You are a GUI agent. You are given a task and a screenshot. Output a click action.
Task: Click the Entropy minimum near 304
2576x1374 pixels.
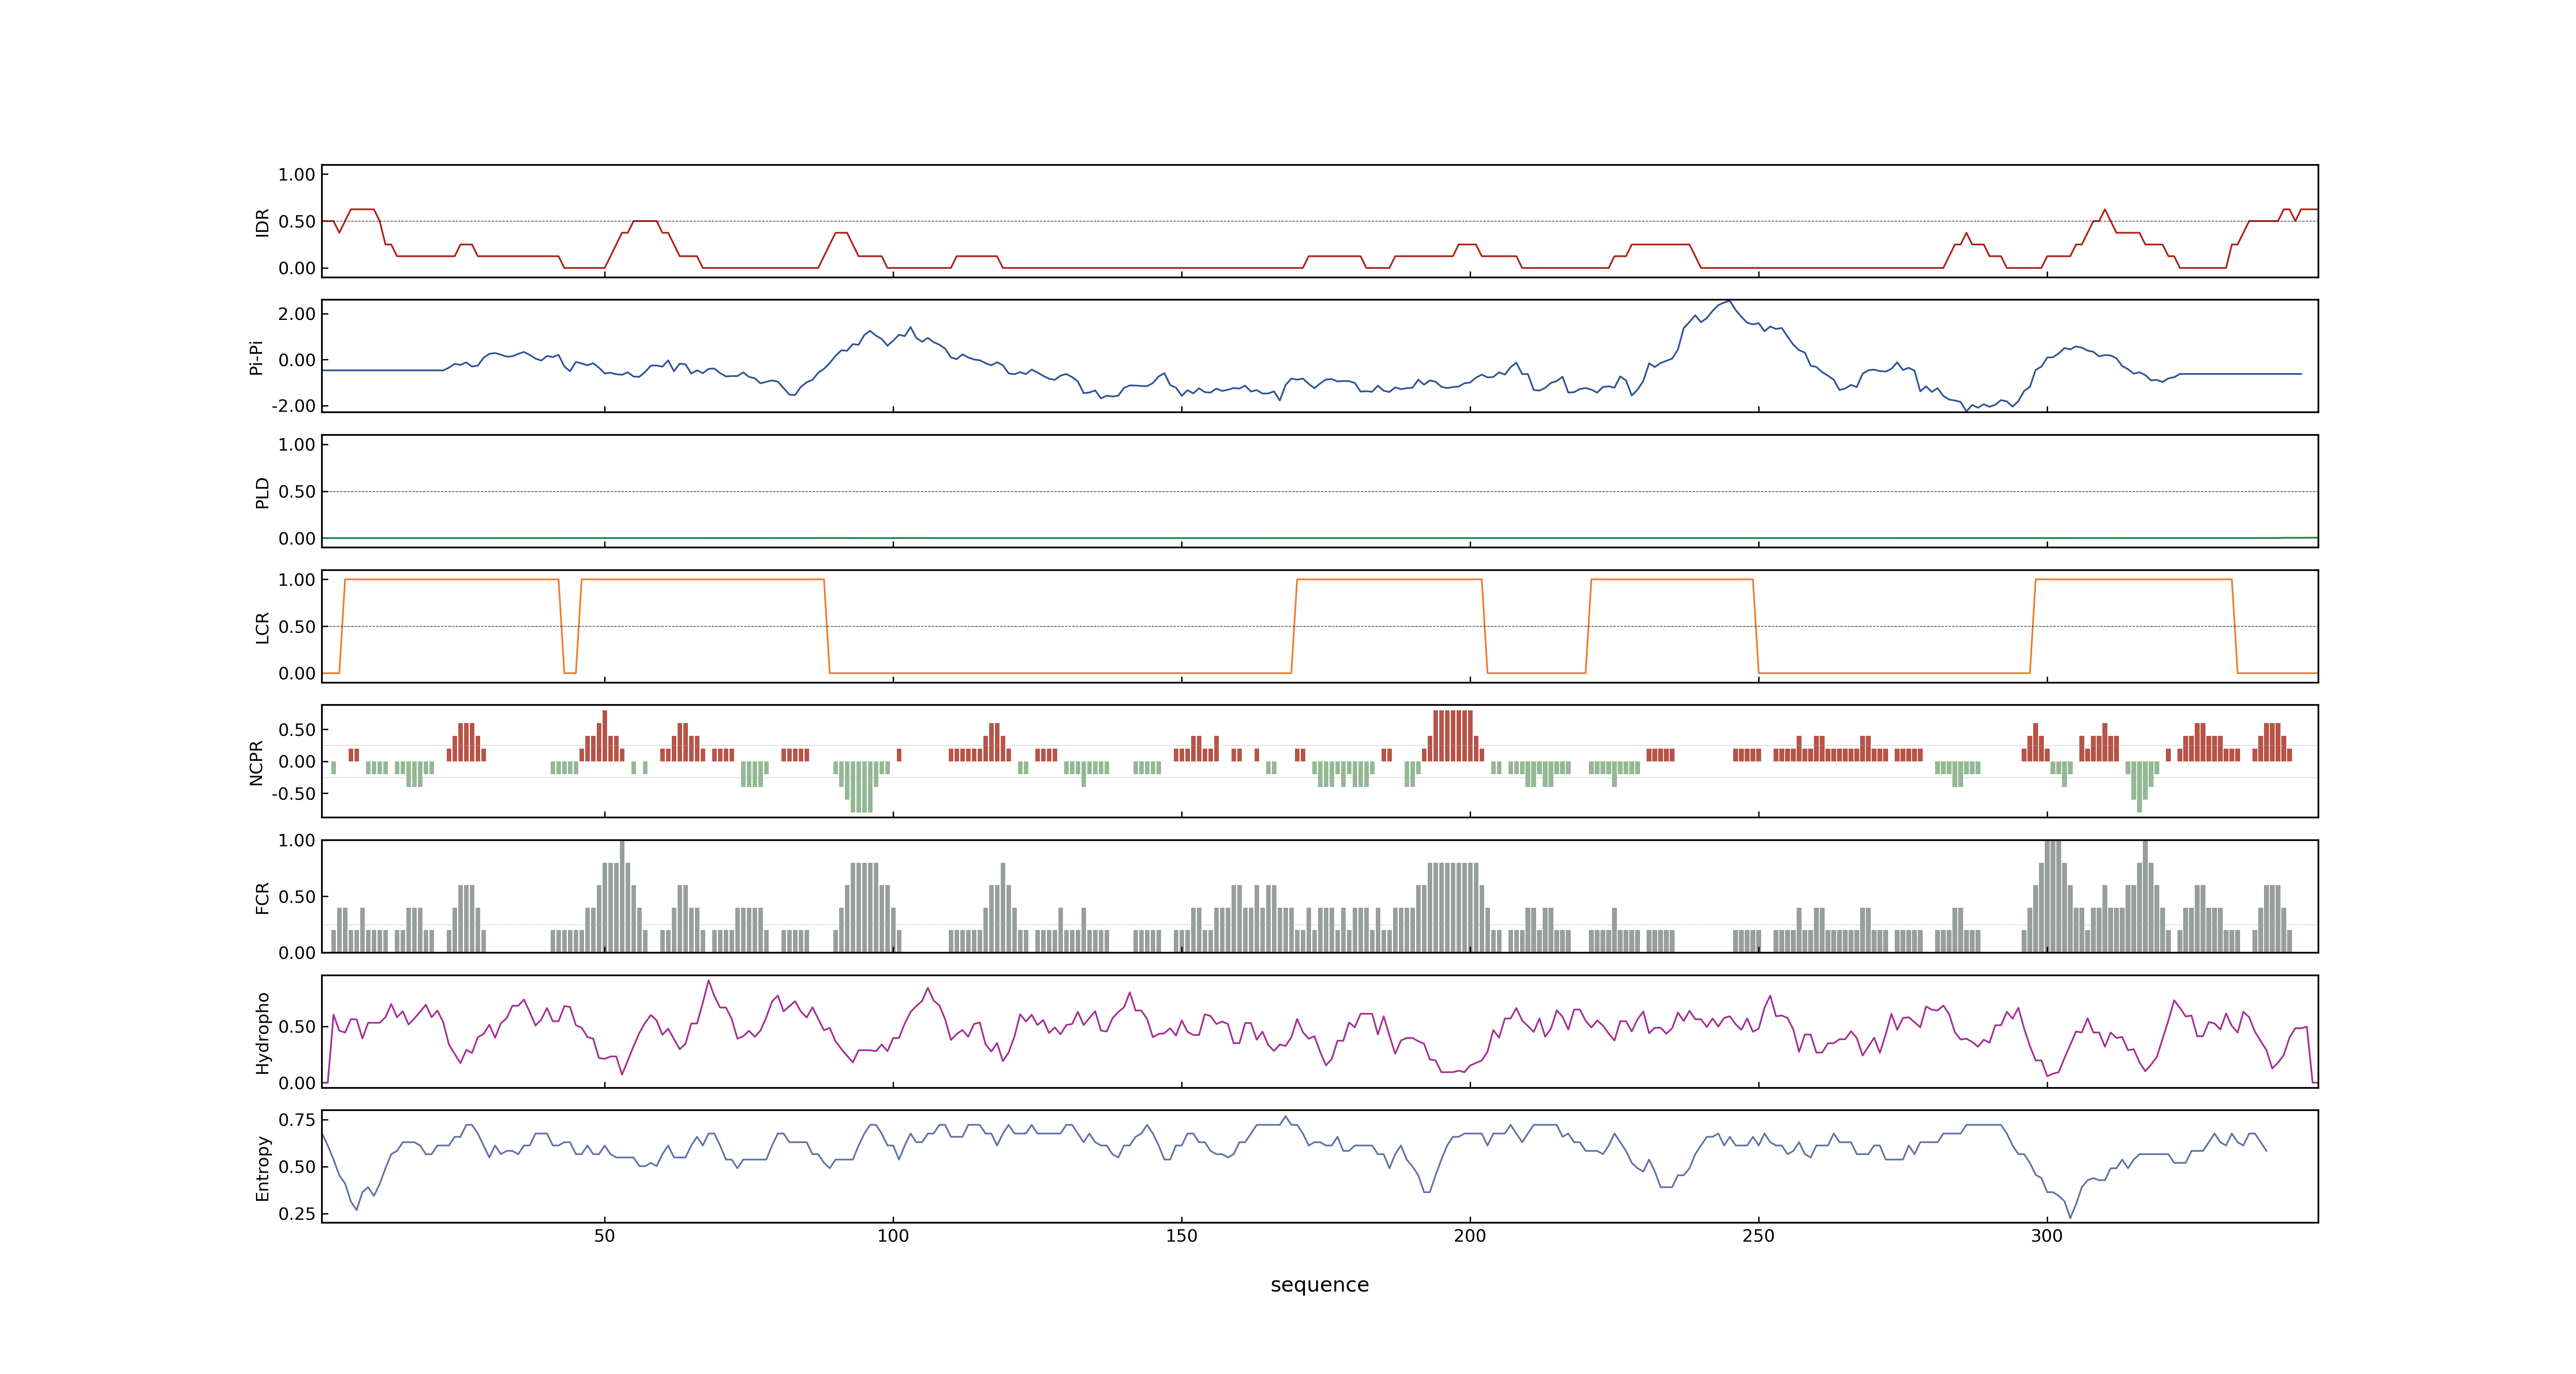click(x=2070, y=1217)
